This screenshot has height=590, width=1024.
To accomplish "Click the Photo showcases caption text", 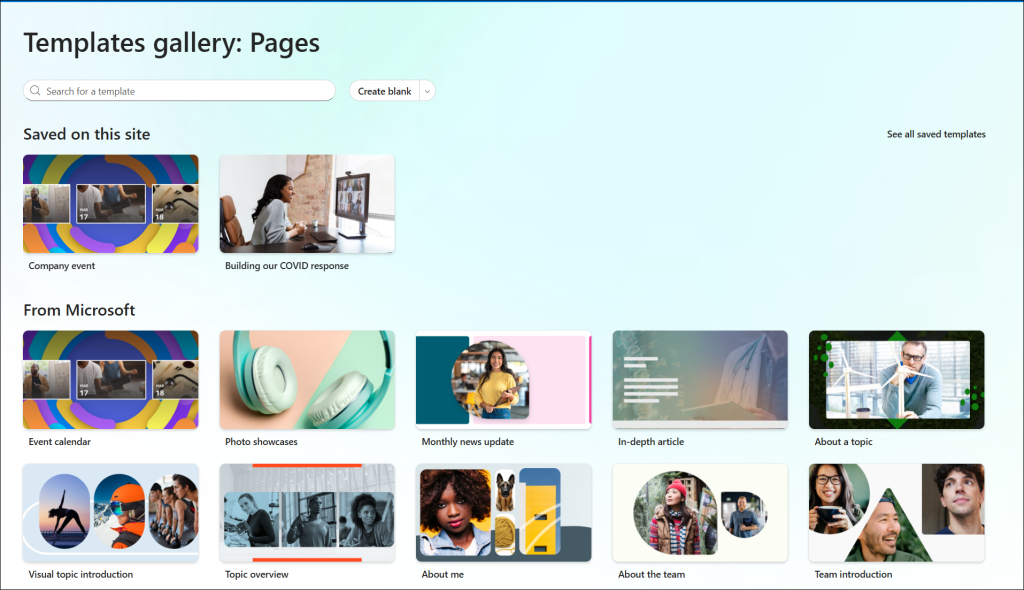I will [261, 442].
